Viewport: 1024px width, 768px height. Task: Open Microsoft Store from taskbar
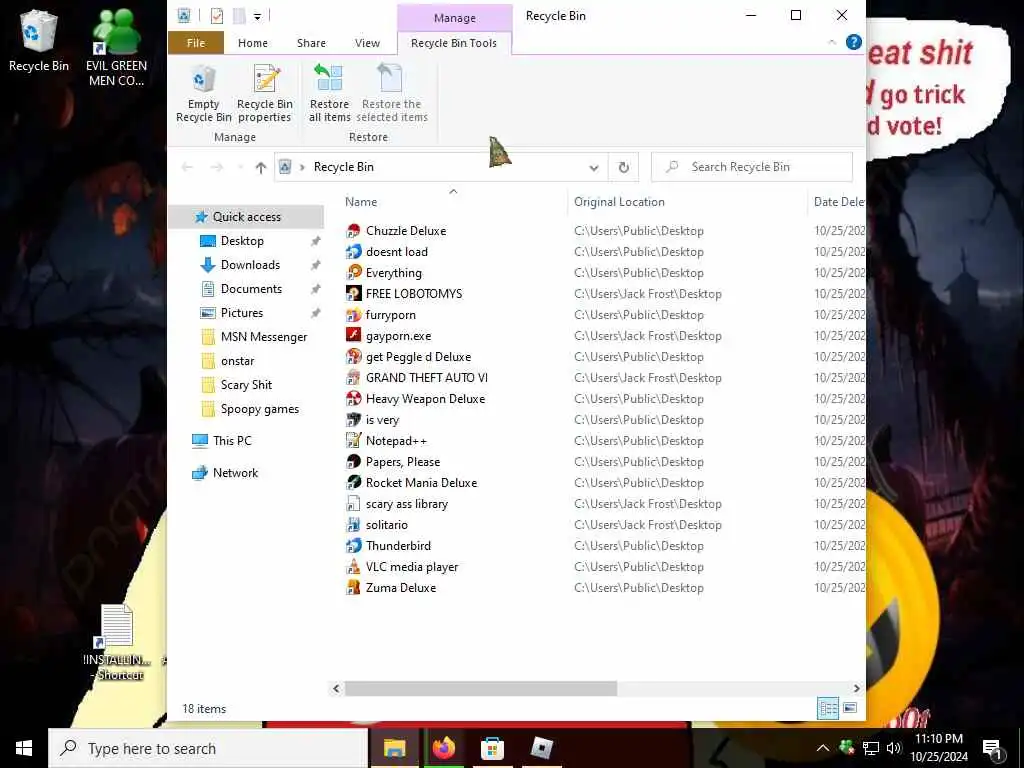click(492, 748)
